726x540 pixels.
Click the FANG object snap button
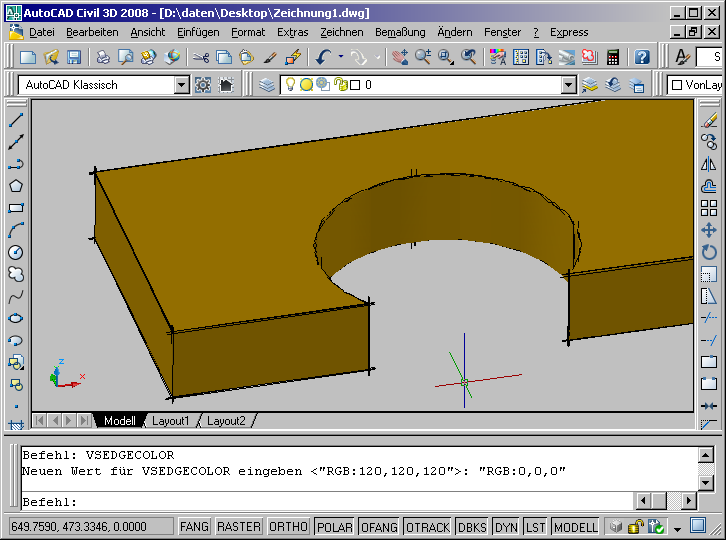(x=194, y=527)
